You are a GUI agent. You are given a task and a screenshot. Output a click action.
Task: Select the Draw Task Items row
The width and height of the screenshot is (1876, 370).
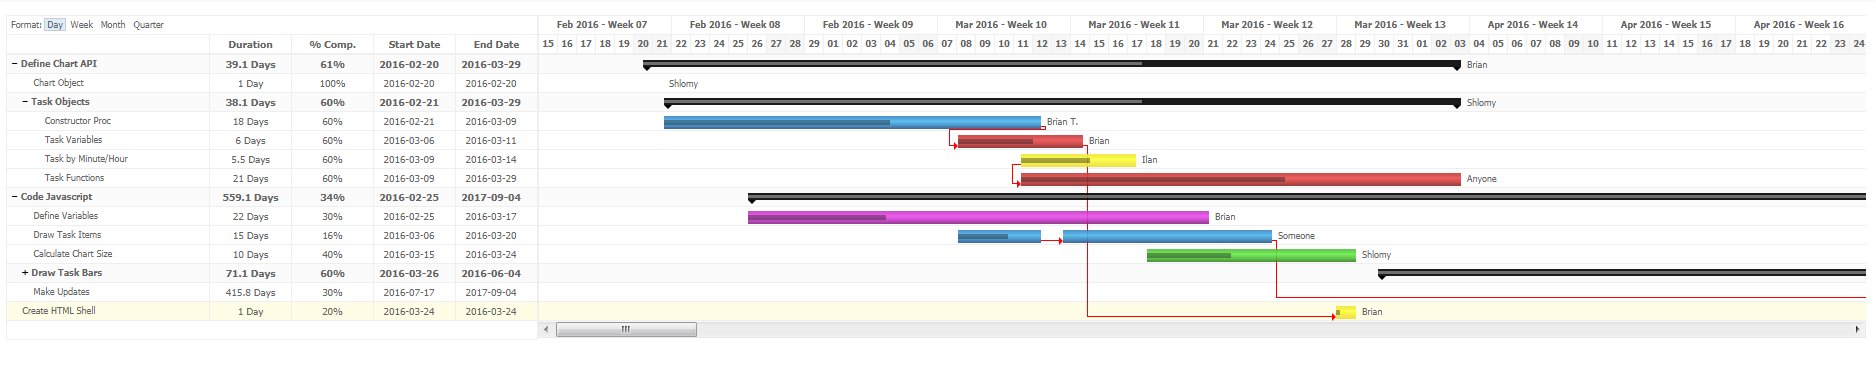[272, 235]
